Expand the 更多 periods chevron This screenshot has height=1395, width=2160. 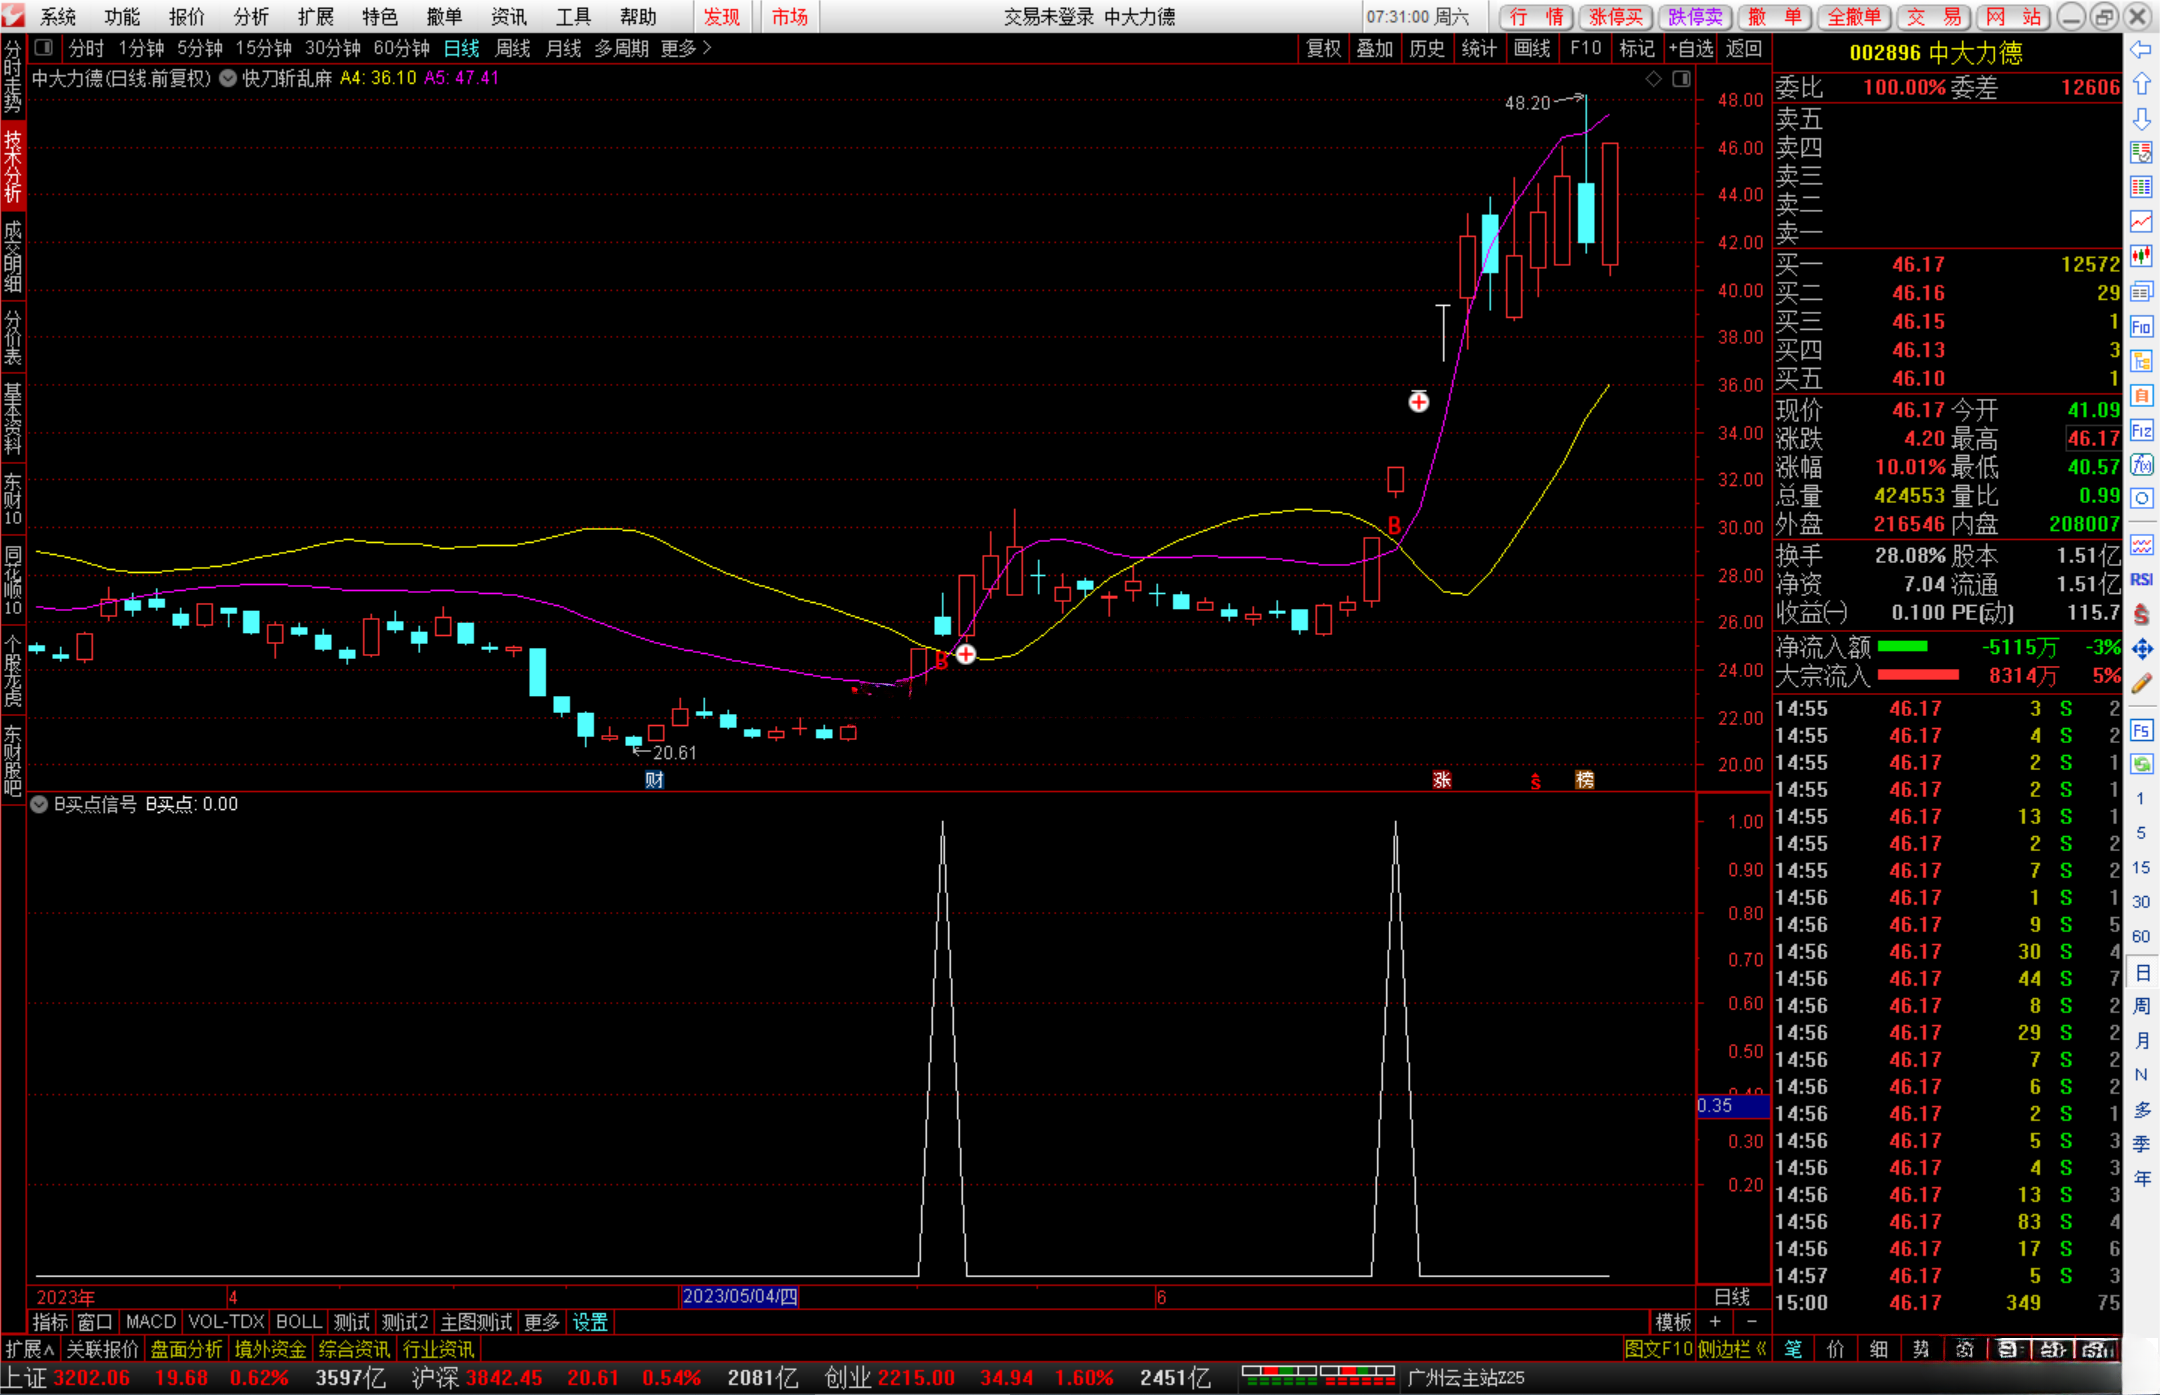point(708,48)
